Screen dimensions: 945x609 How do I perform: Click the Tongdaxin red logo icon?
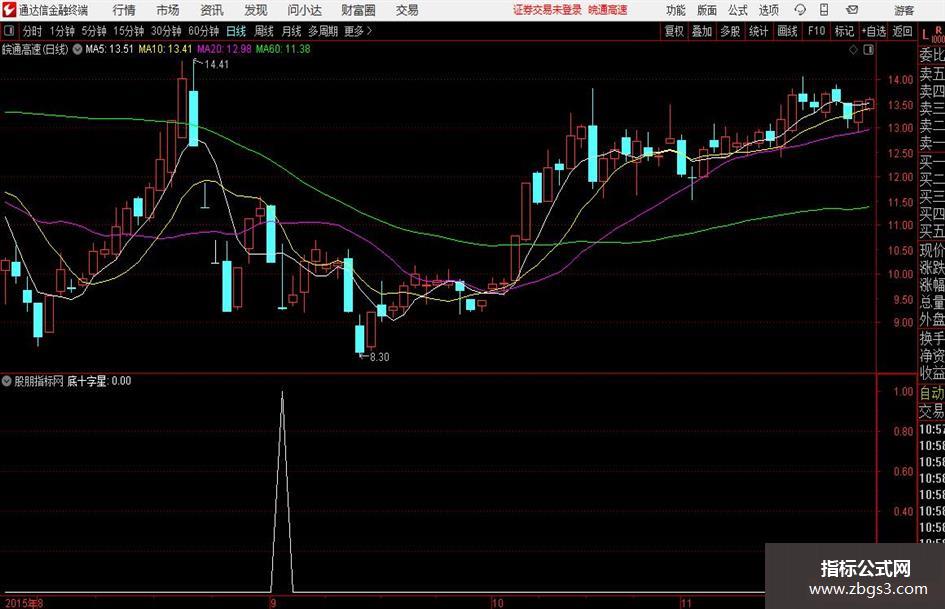(9, 10)
